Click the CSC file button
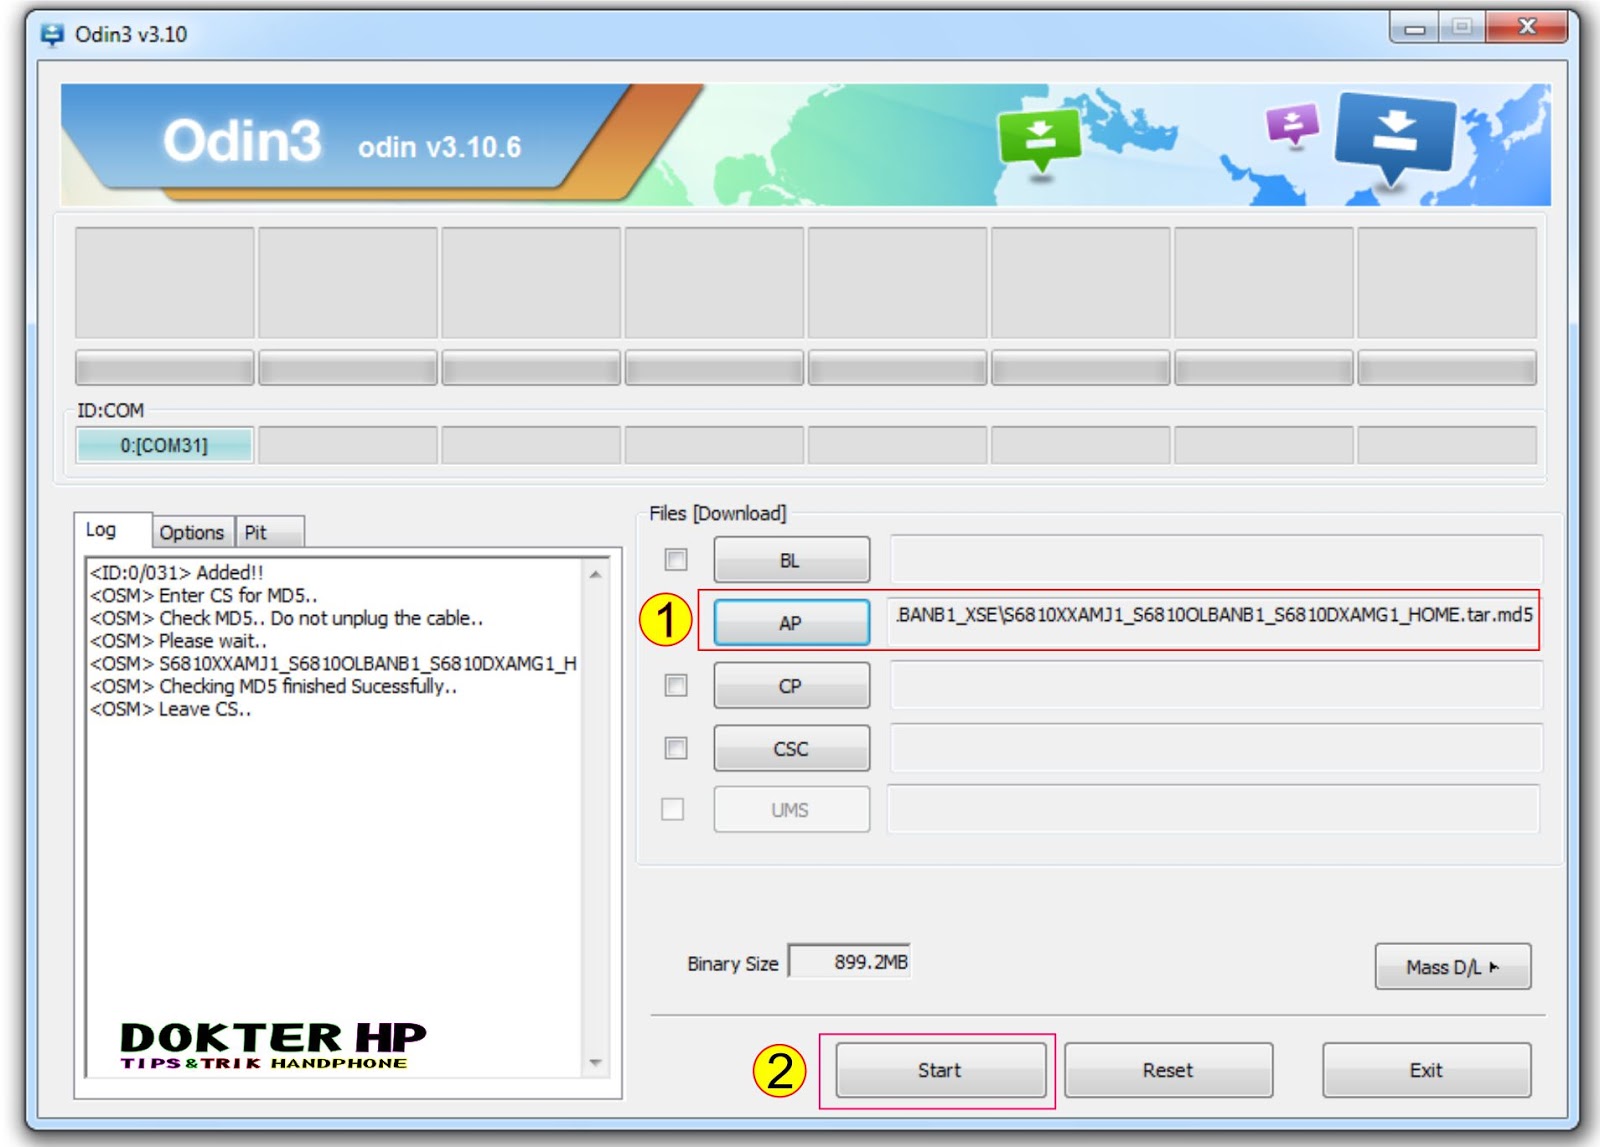1600x1147 pixels. pyautogui.click(x=791, y=749)
